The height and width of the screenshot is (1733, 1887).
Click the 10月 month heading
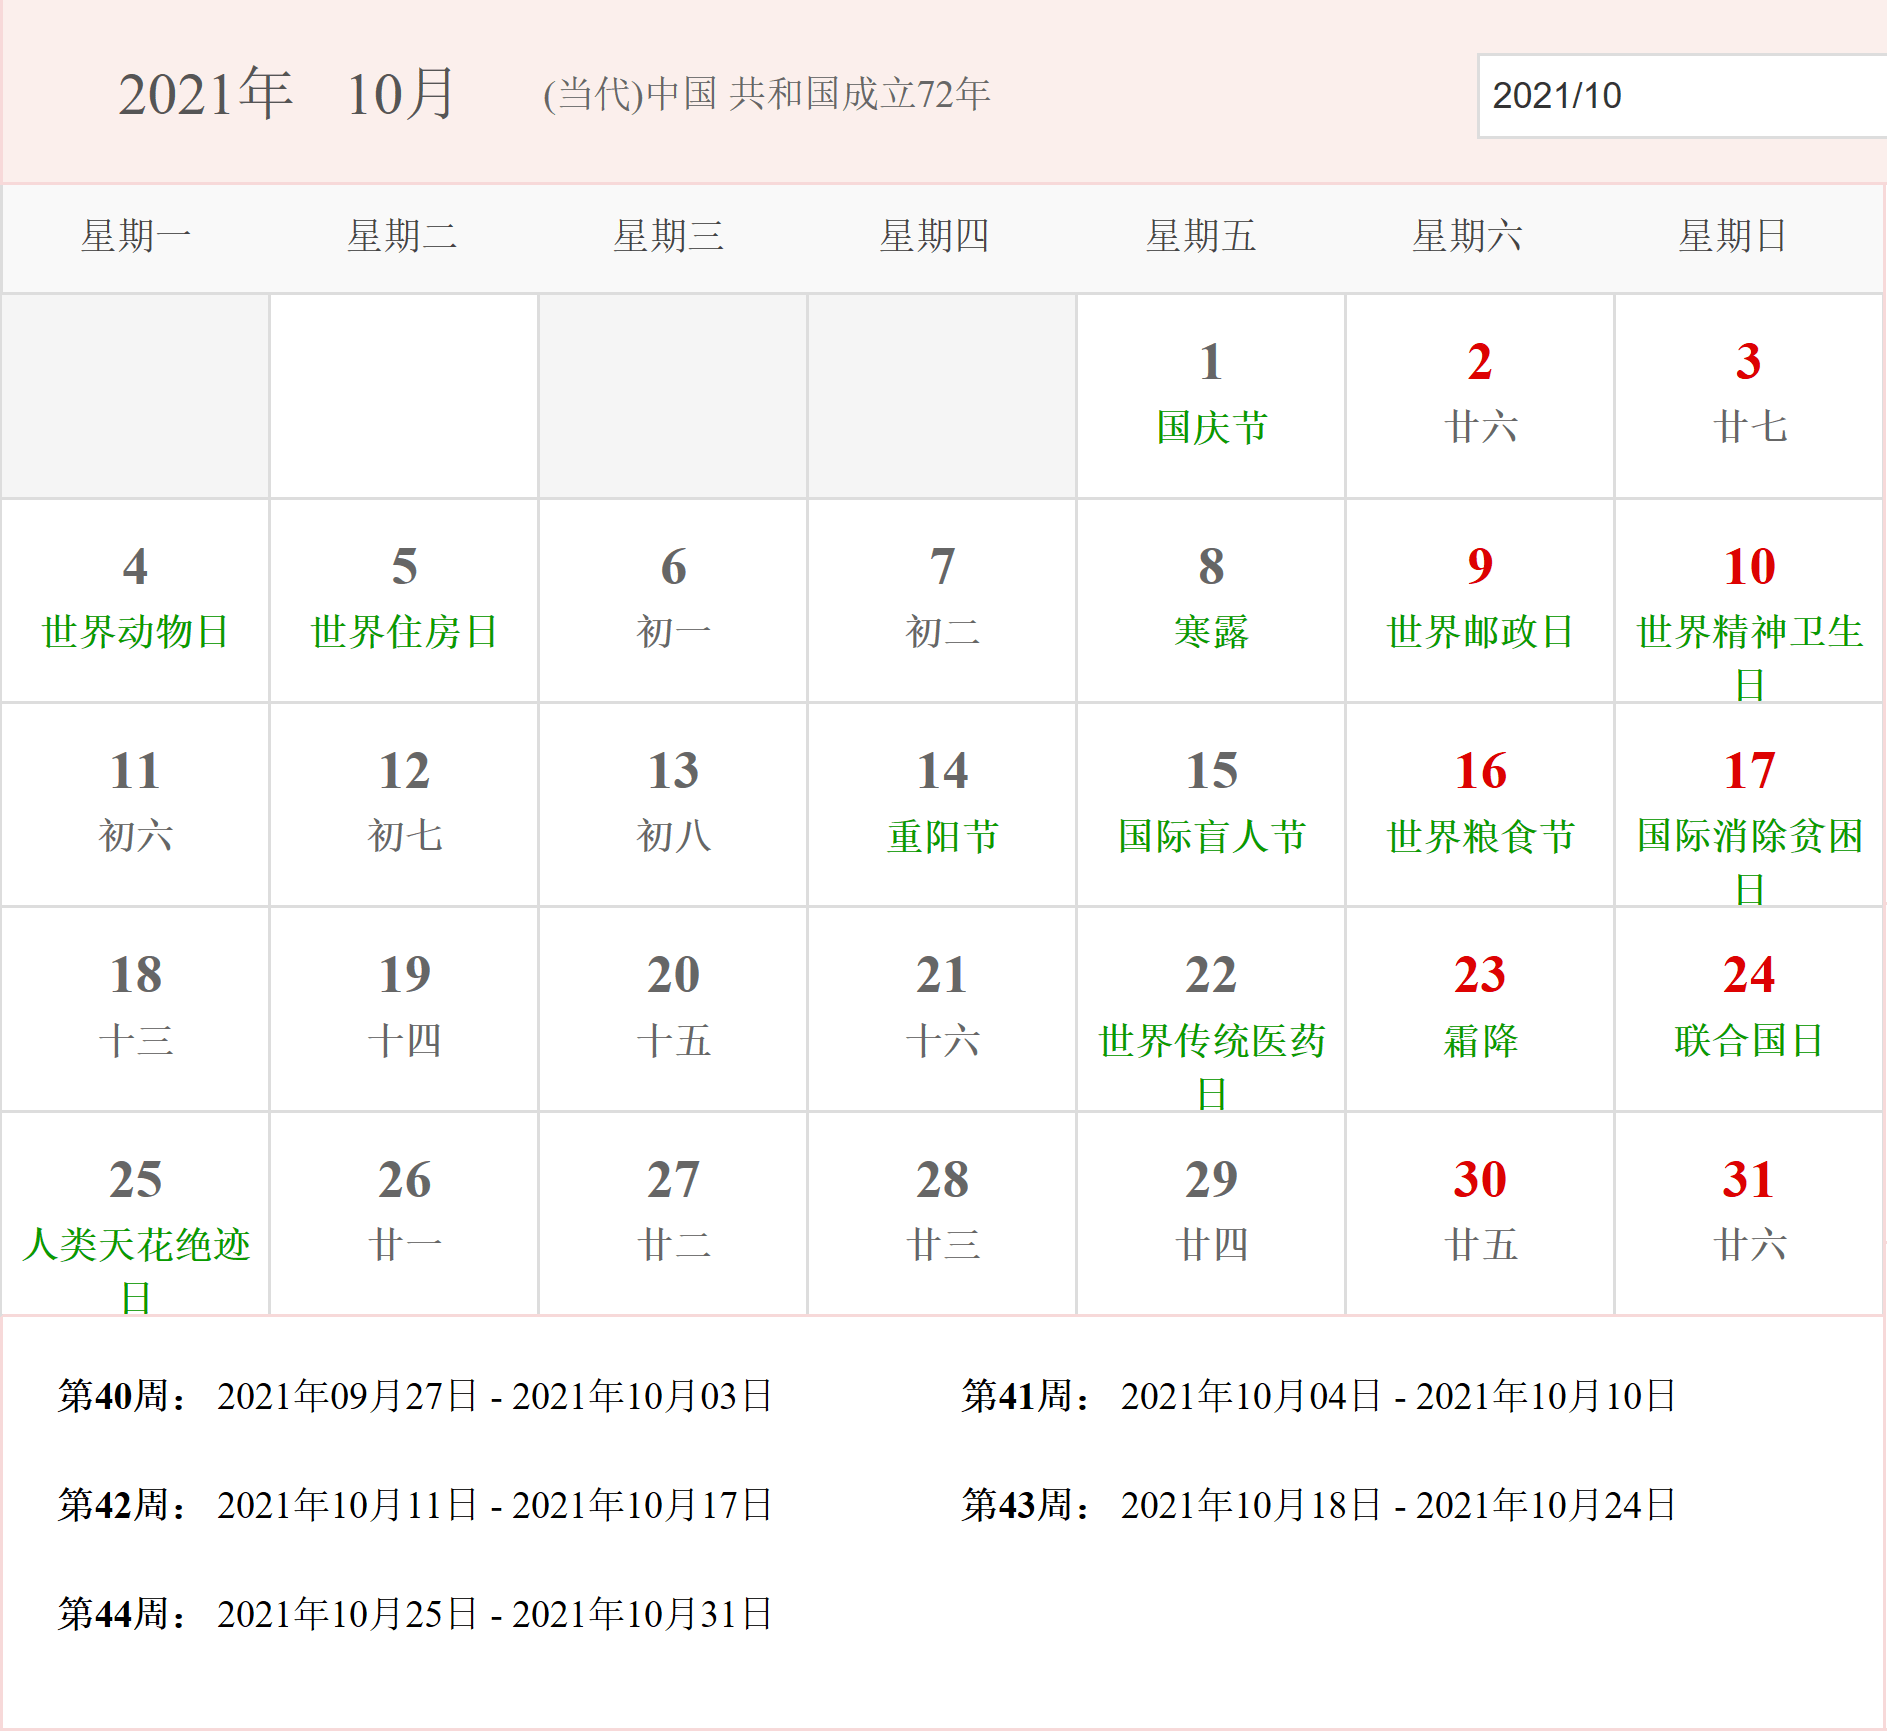401,94
